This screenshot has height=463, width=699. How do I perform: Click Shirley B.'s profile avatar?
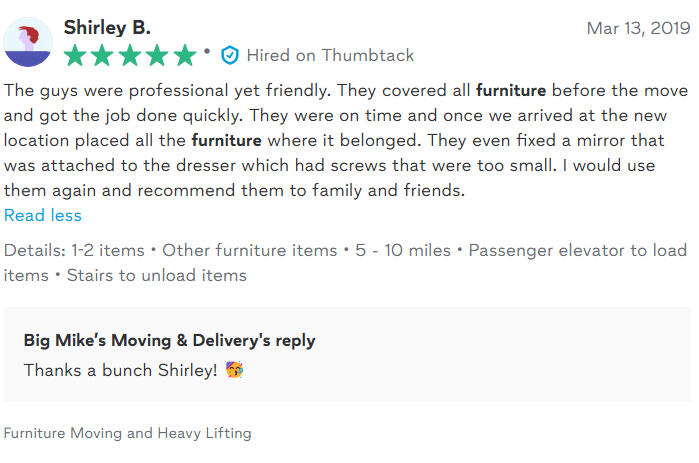[29, 41]
